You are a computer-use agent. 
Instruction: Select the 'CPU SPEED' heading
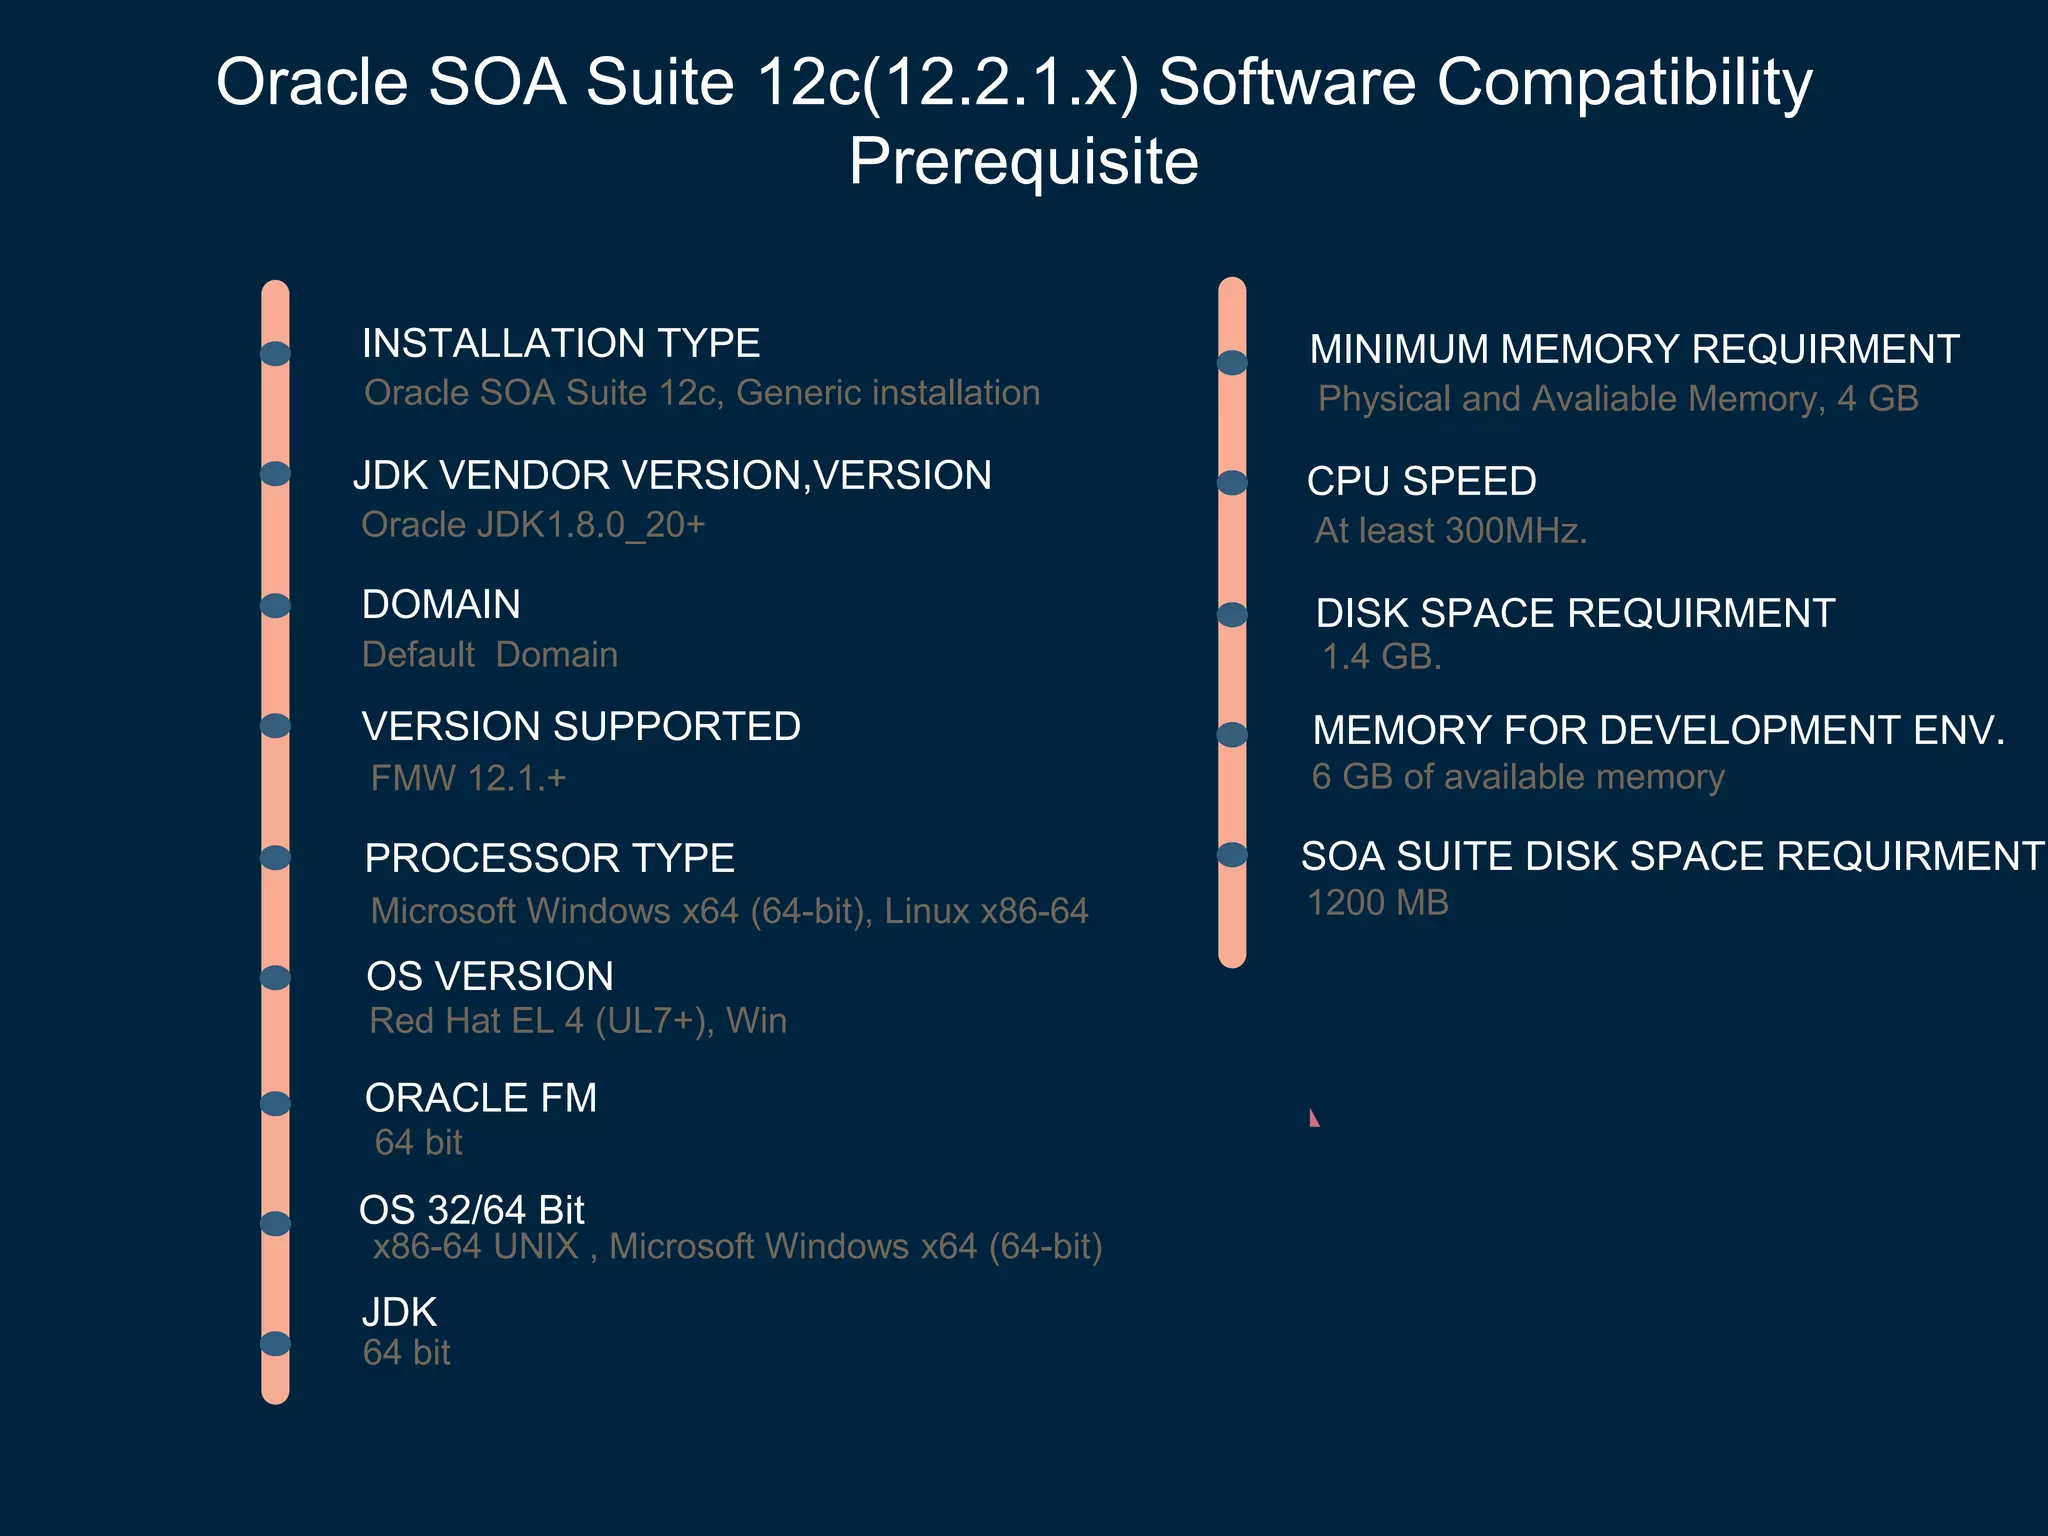click(1422, 482)
